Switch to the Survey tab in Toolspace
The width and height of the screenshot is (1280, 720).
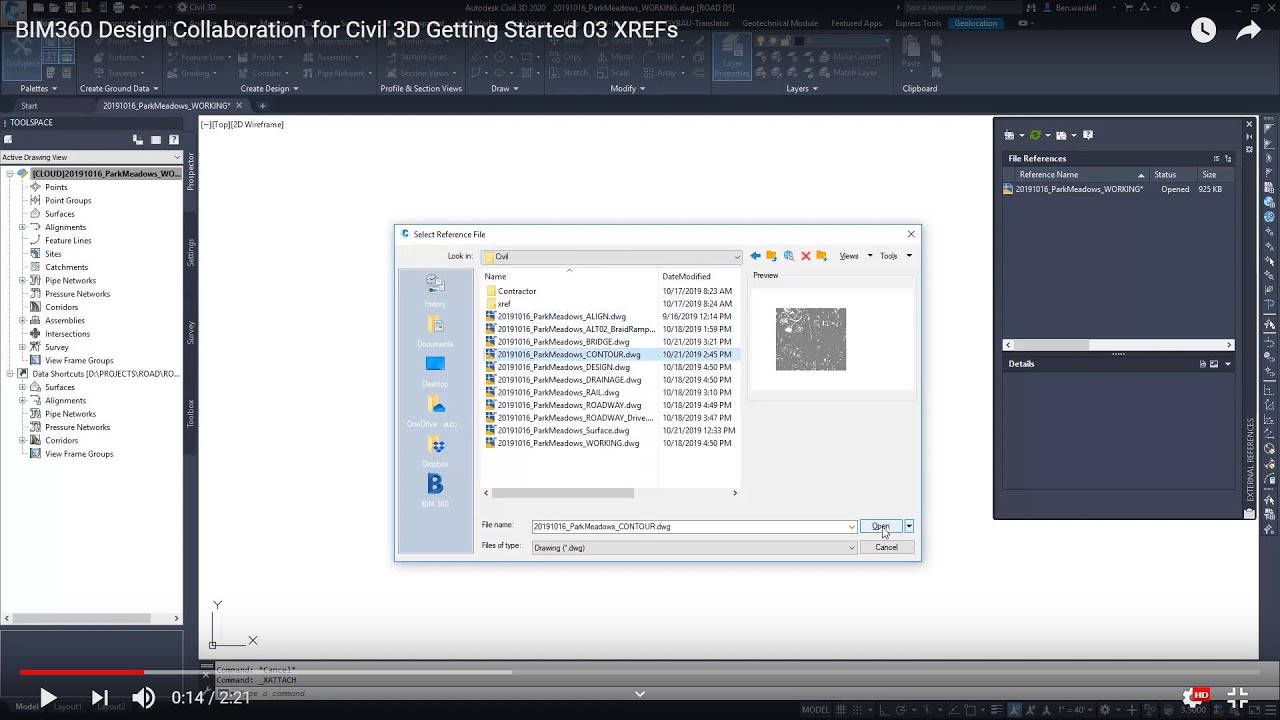[191, 332]
